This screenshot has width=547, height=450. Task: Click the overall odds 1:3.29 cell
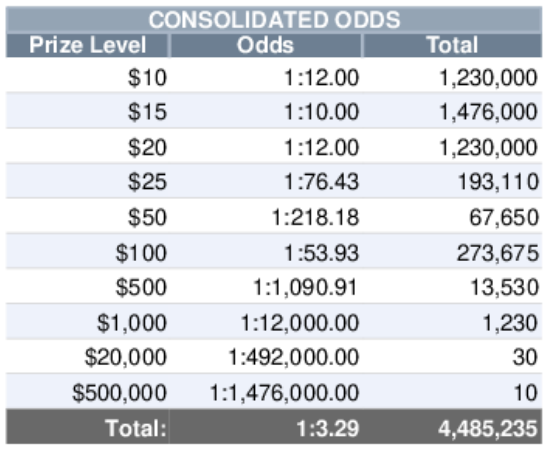[x=266, y=427]
